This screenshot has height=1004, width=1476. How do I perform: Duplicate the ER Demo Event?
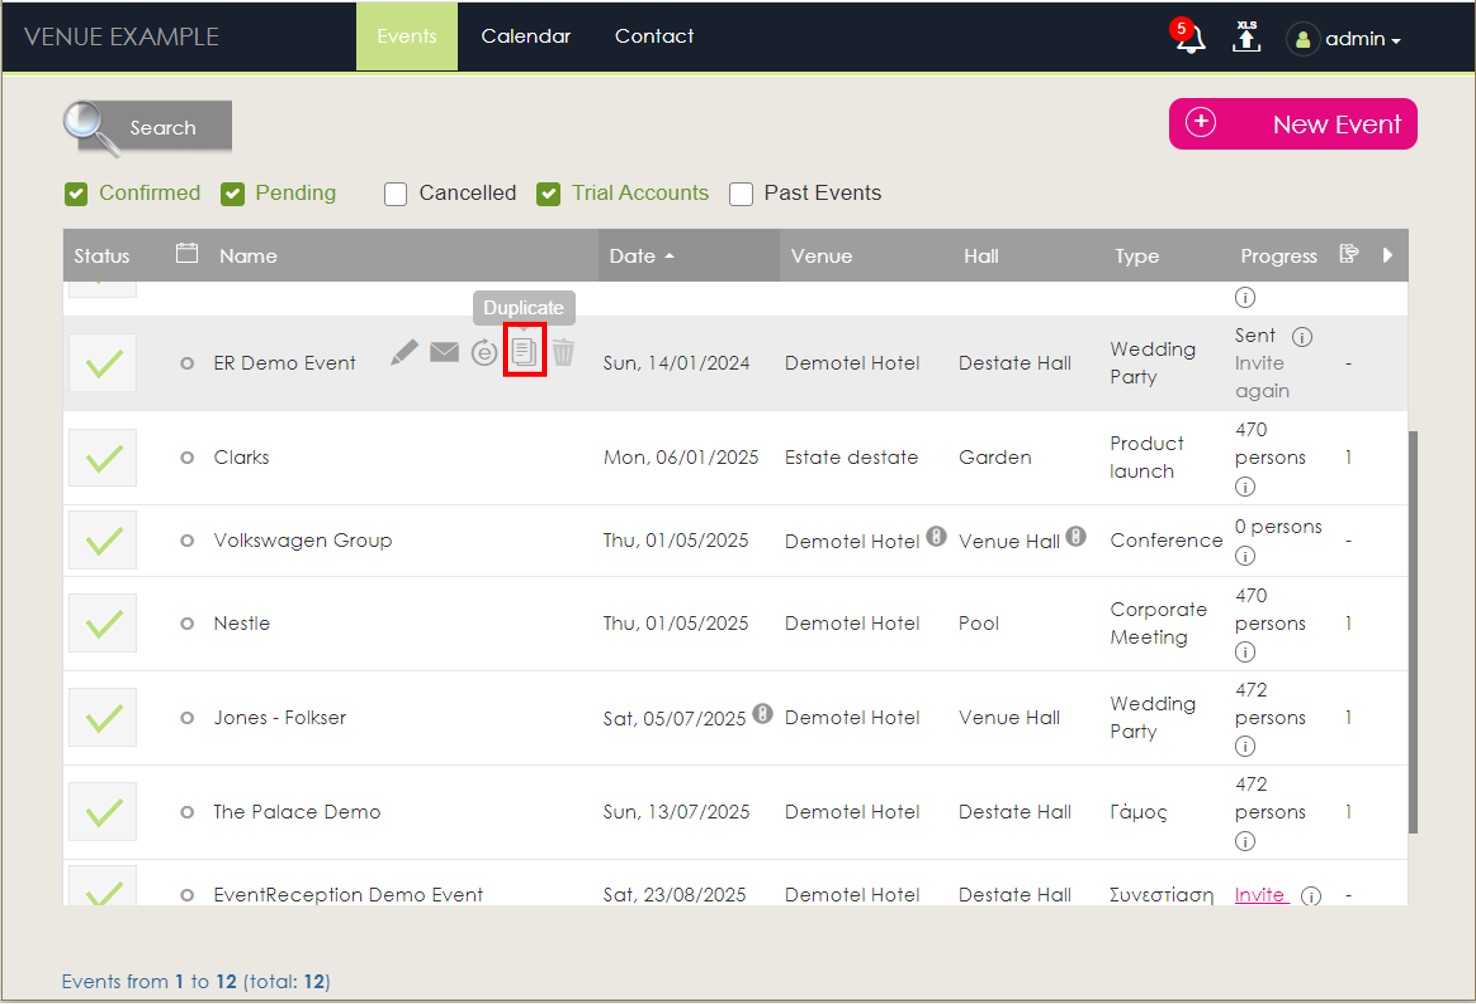(524, 350)
